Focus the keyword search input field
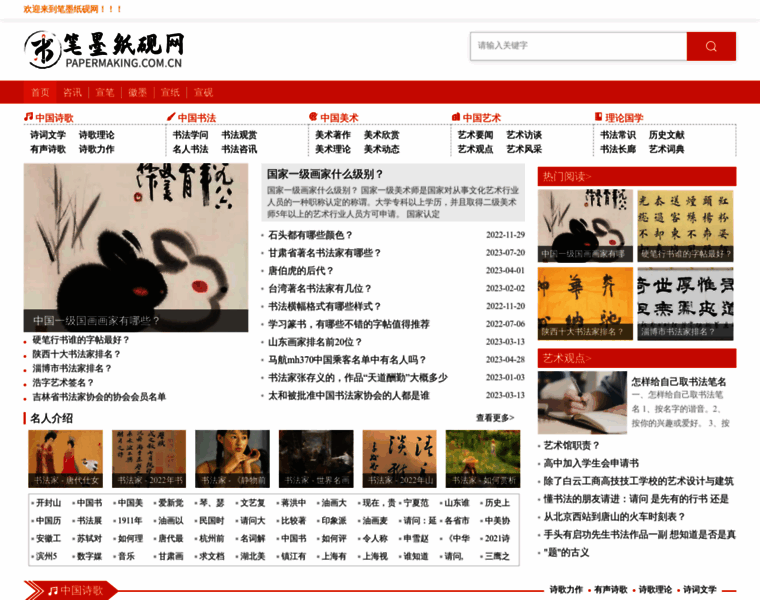 [x=578, y=46]
